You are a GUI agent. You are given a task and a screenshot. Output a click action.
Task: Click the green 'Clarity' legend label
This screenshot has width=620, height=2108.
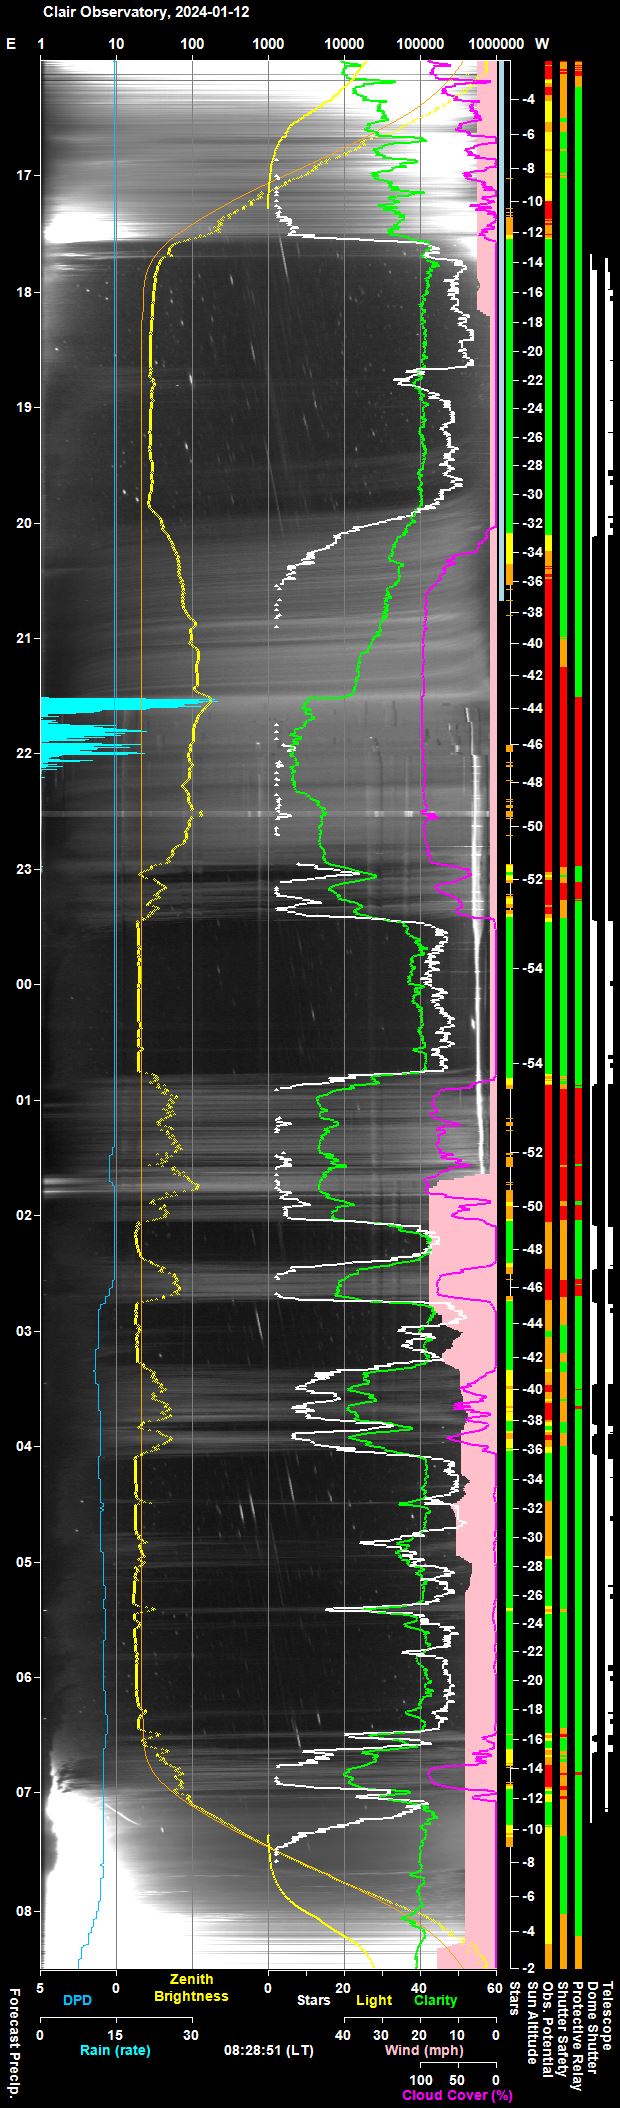pyautogui.click(x=435, y=2001)
